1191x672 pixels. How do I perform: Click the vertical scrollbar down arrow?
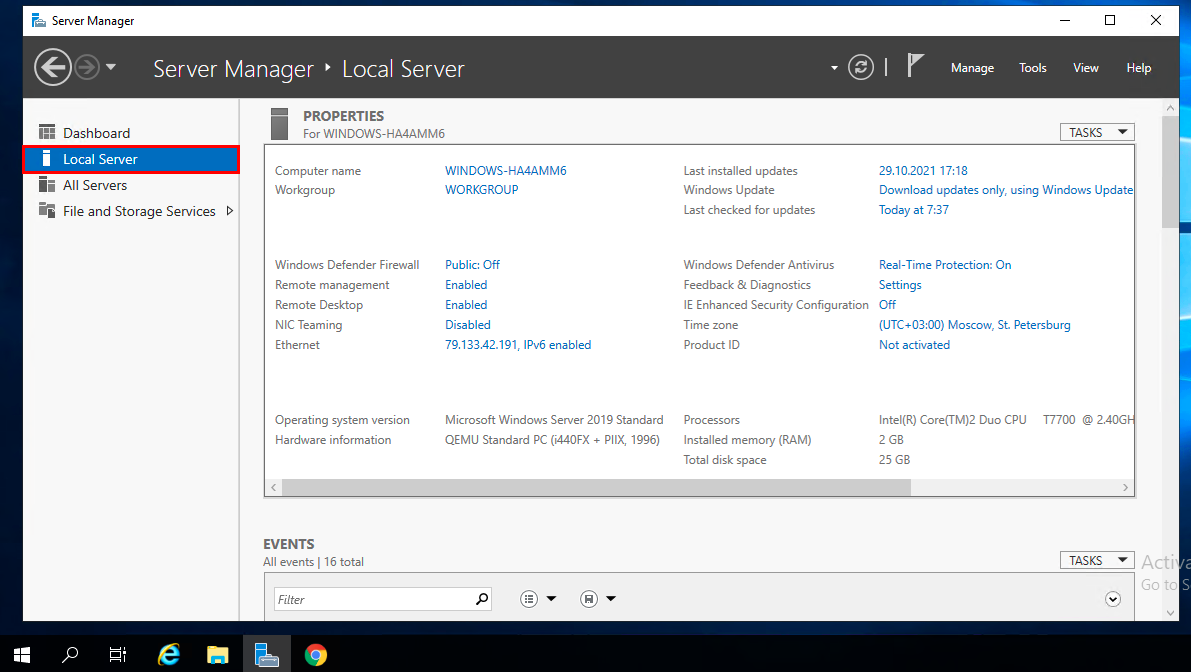tap(1170, 612)
